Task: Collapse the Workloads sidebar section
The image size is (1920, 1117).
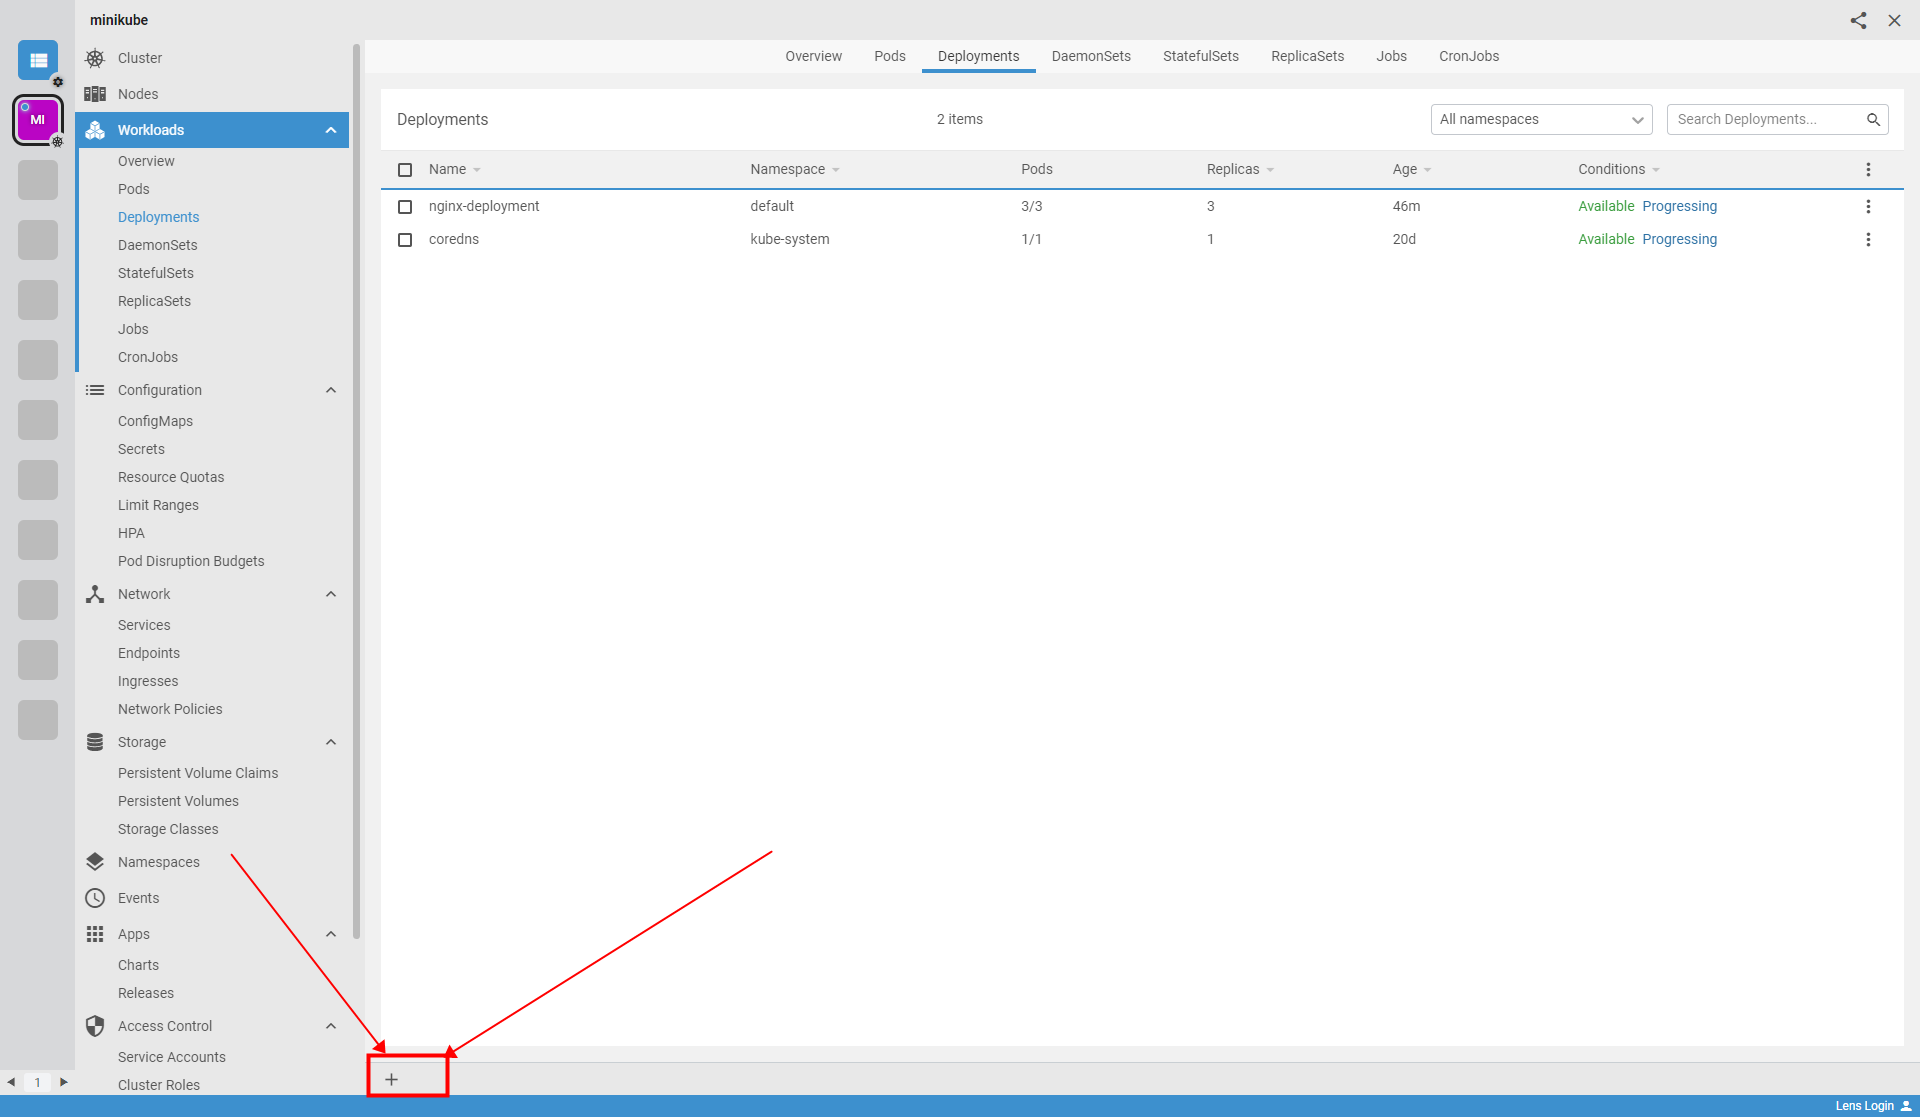Action: pos(331,130)
